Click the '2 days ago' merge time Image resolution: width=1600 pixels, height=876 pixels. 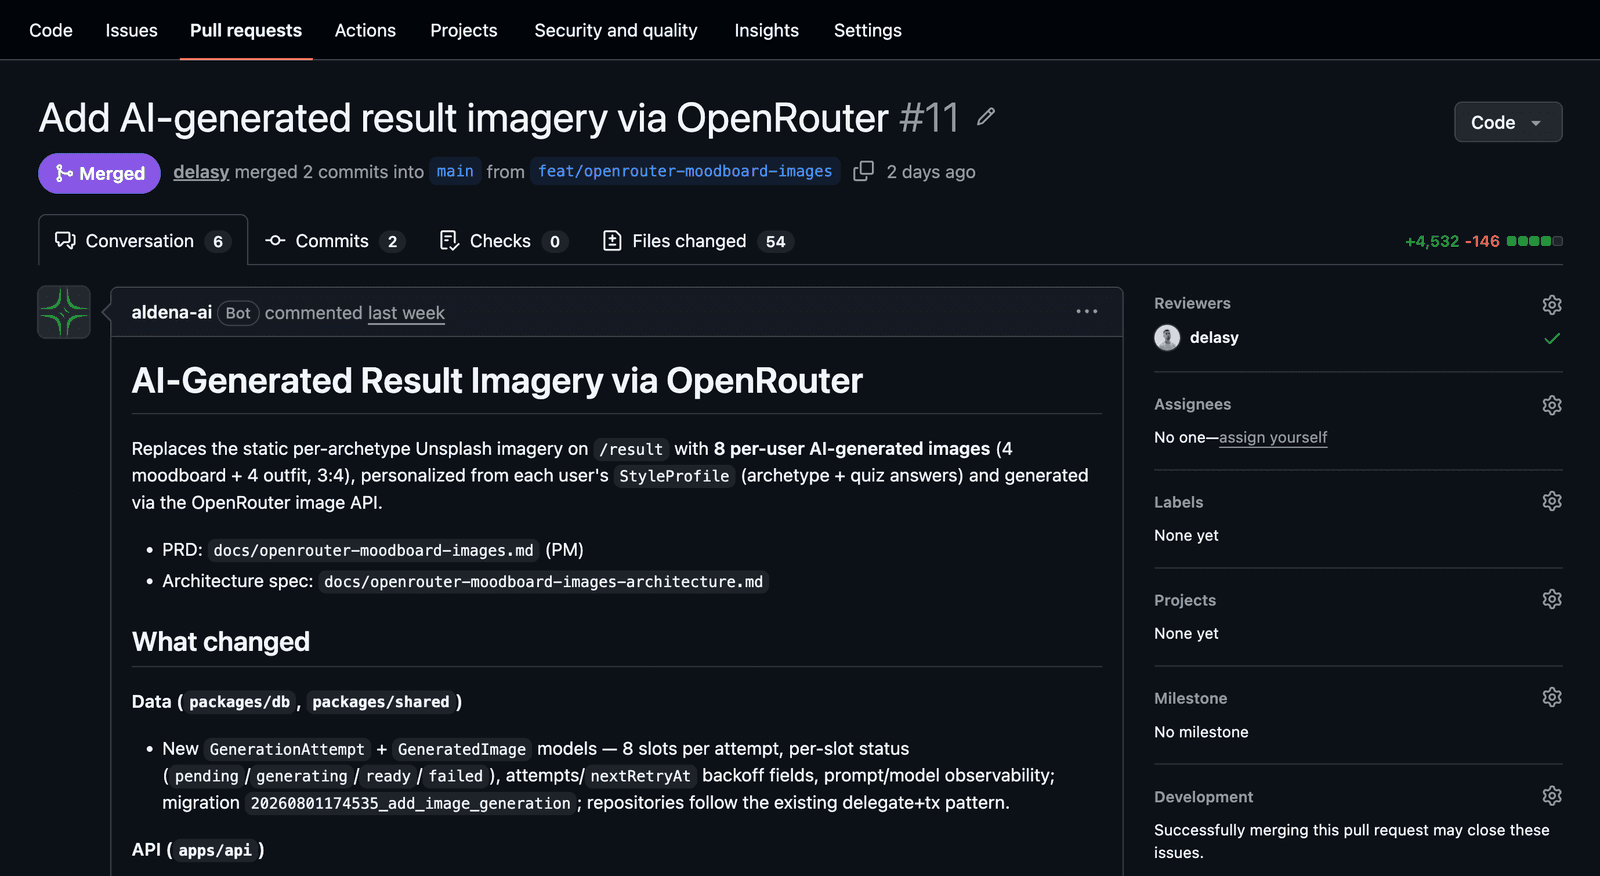(931, 172)
